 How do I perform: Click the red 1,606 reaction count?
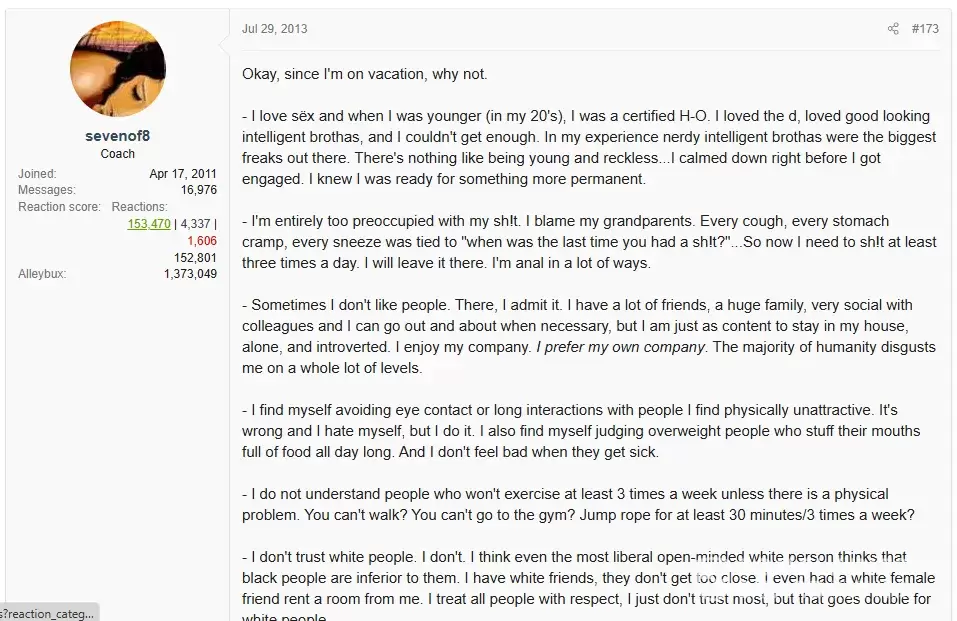tap(202, 241)
